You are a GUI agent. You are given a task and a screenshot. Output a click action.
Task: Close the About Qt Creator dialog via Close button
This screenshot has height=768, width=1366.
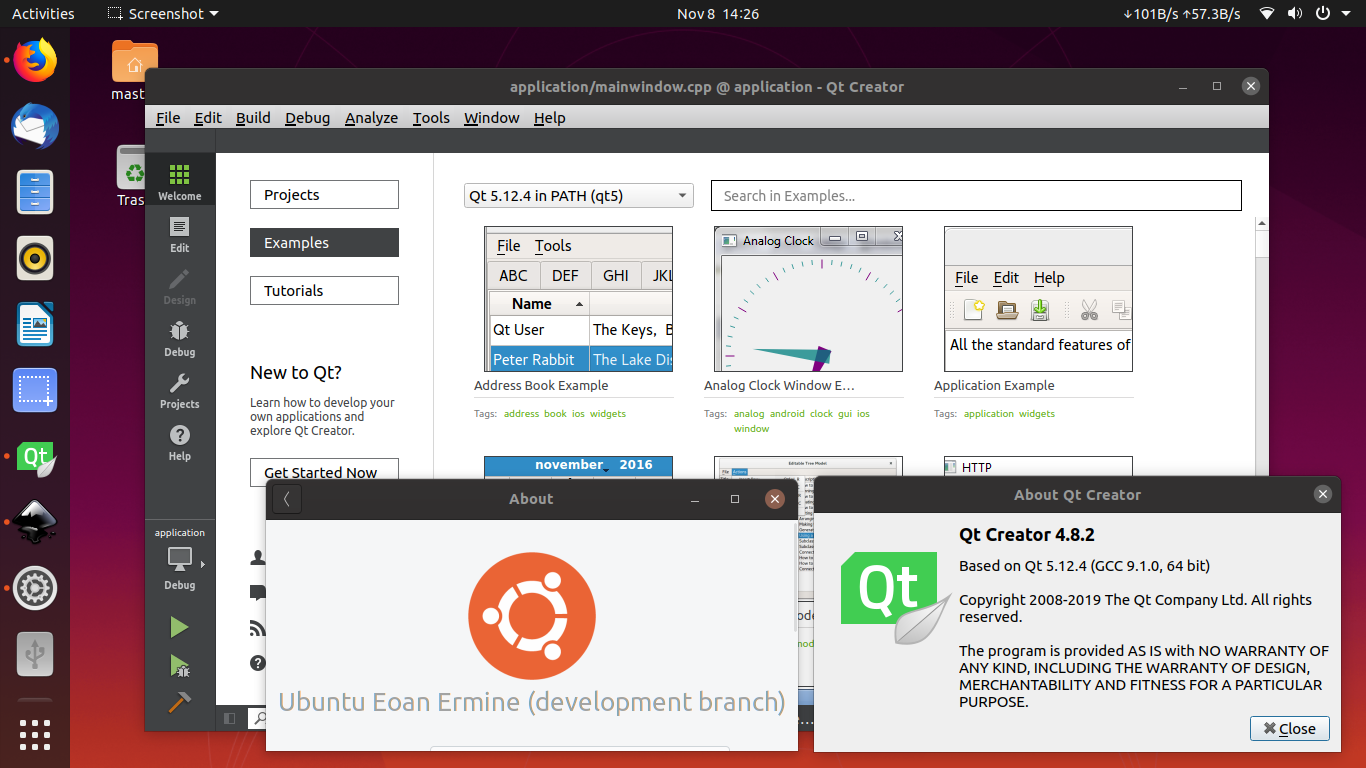1289,728
